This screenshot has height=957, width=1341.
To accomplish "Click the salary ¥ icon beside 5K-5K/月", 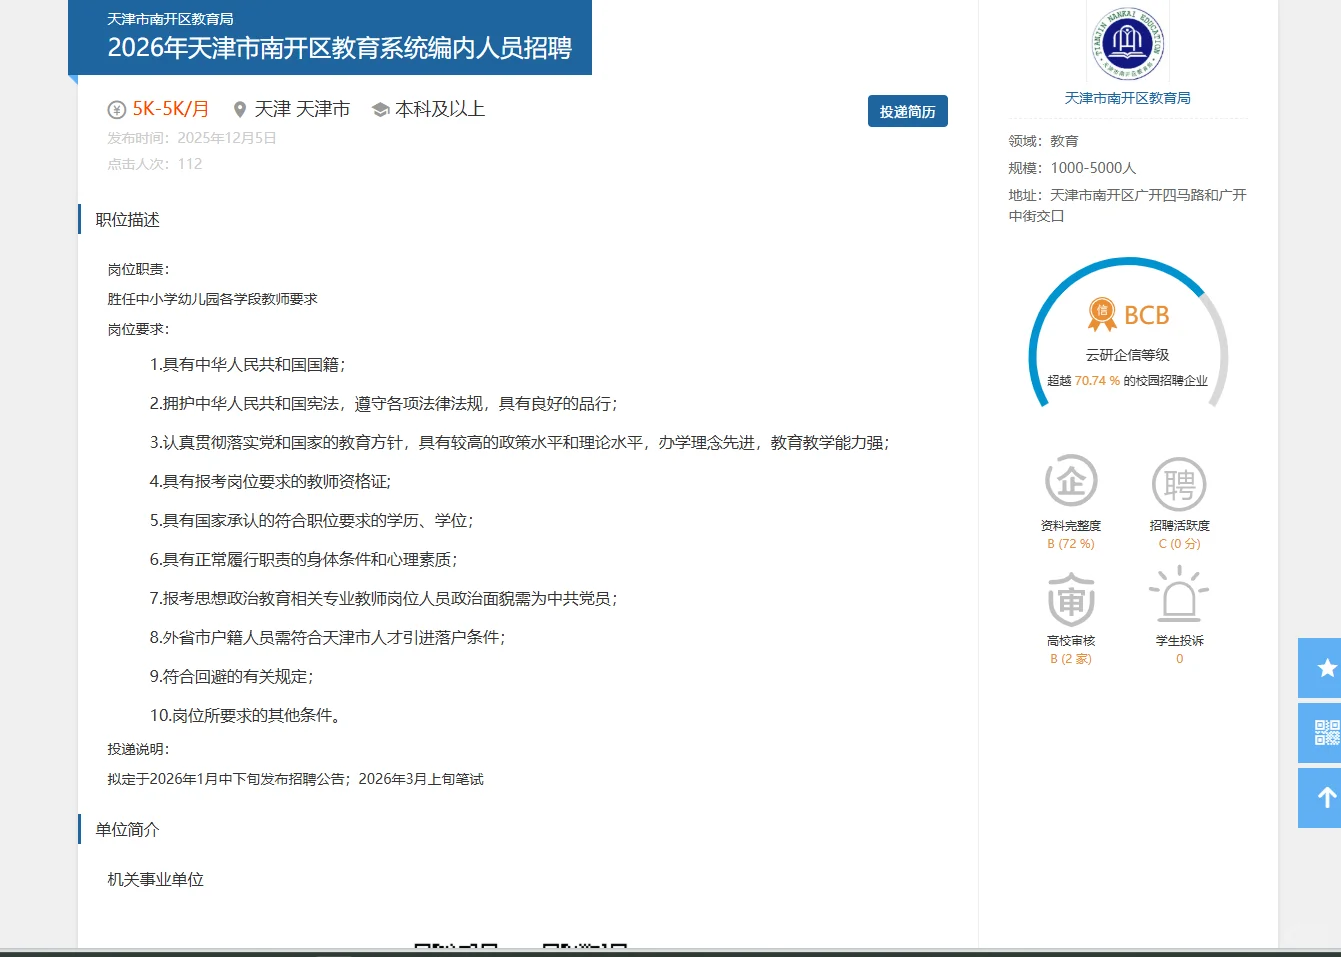I will [116, 109].
